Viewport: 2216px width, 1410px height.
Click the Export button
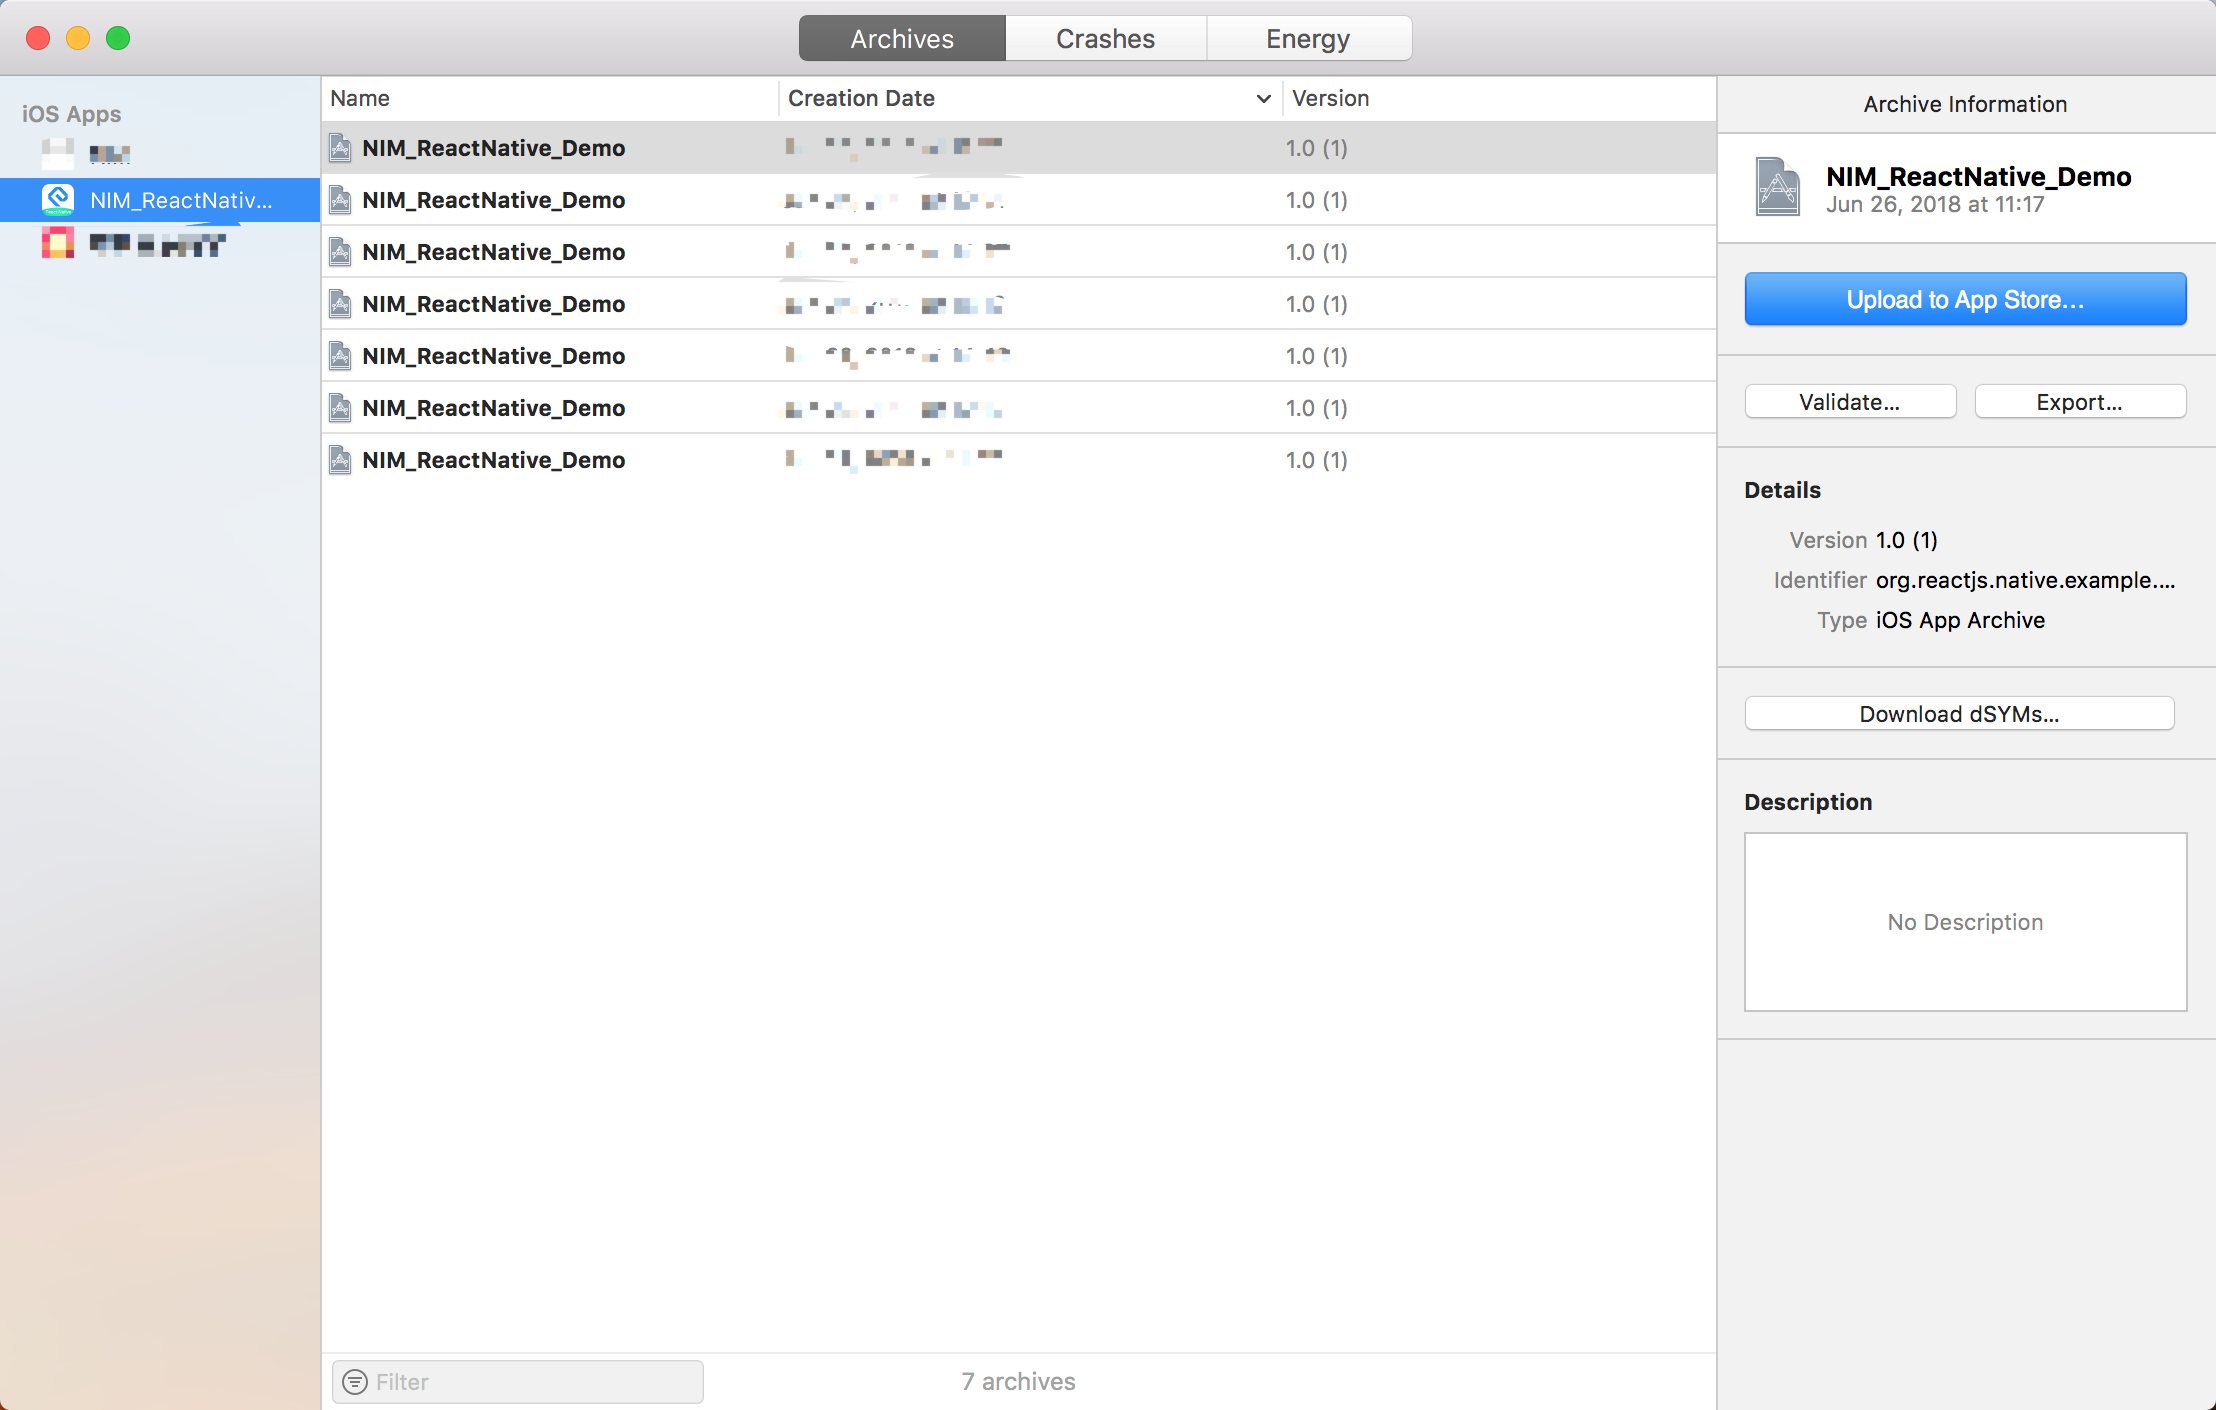click(x=2079, y=402)
